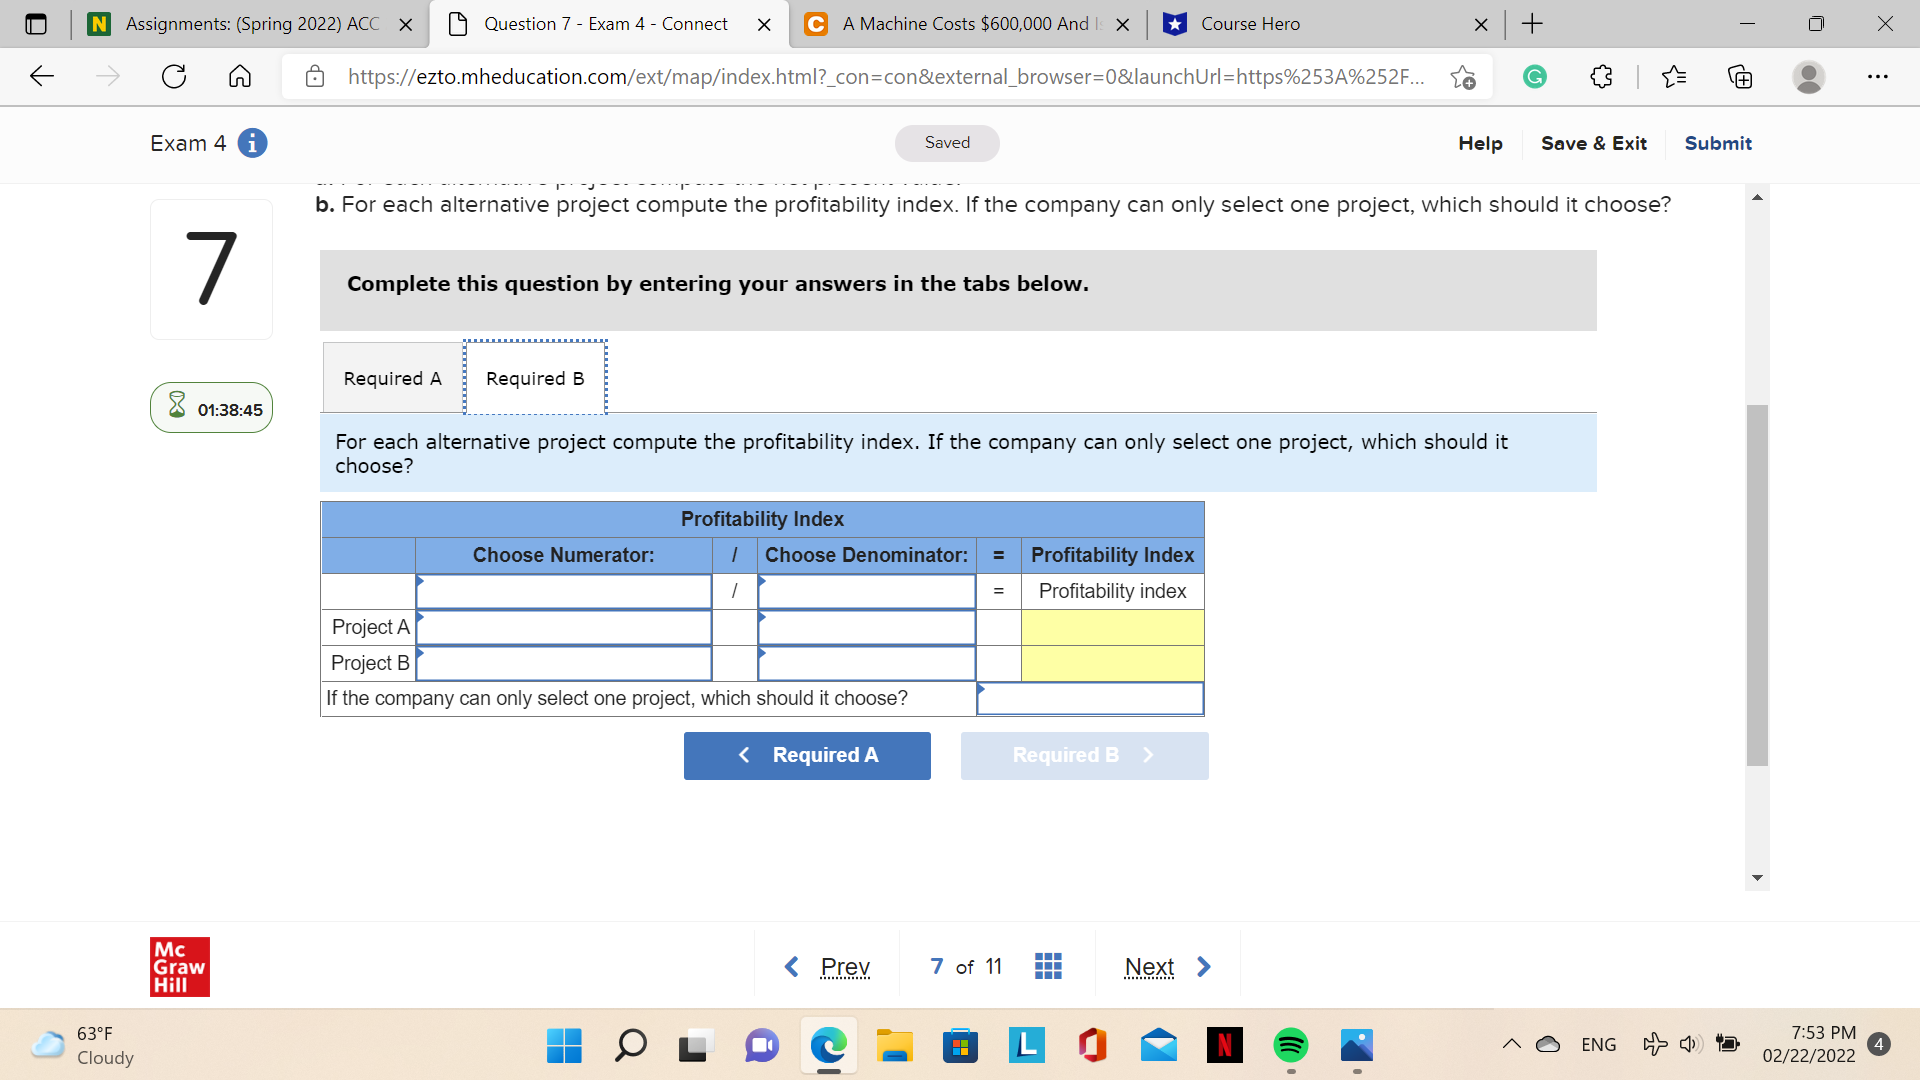Click the Submit button
The image size is (1920, 1080).
pyautogui.click(x=1717, y=143)
